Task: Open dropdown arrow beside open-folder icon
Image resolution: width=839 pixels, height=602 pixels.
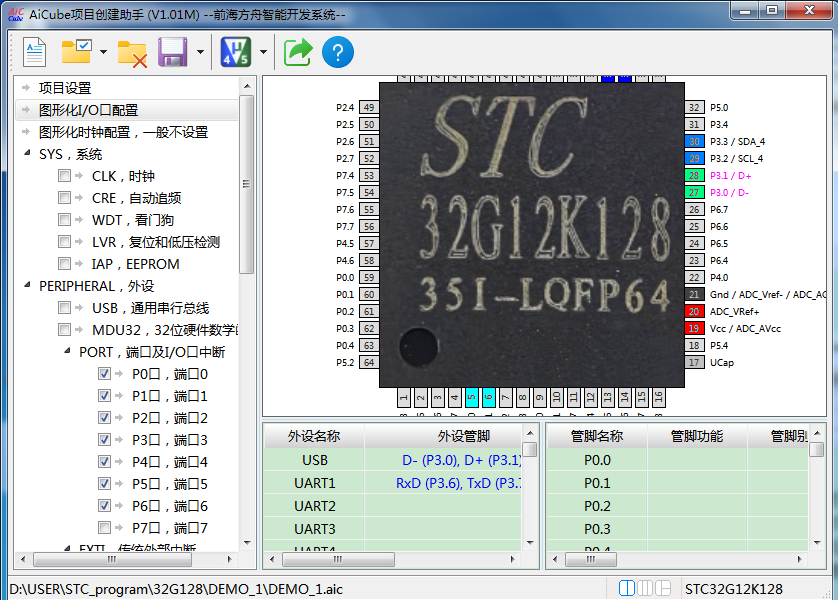Action: point(103,52)
